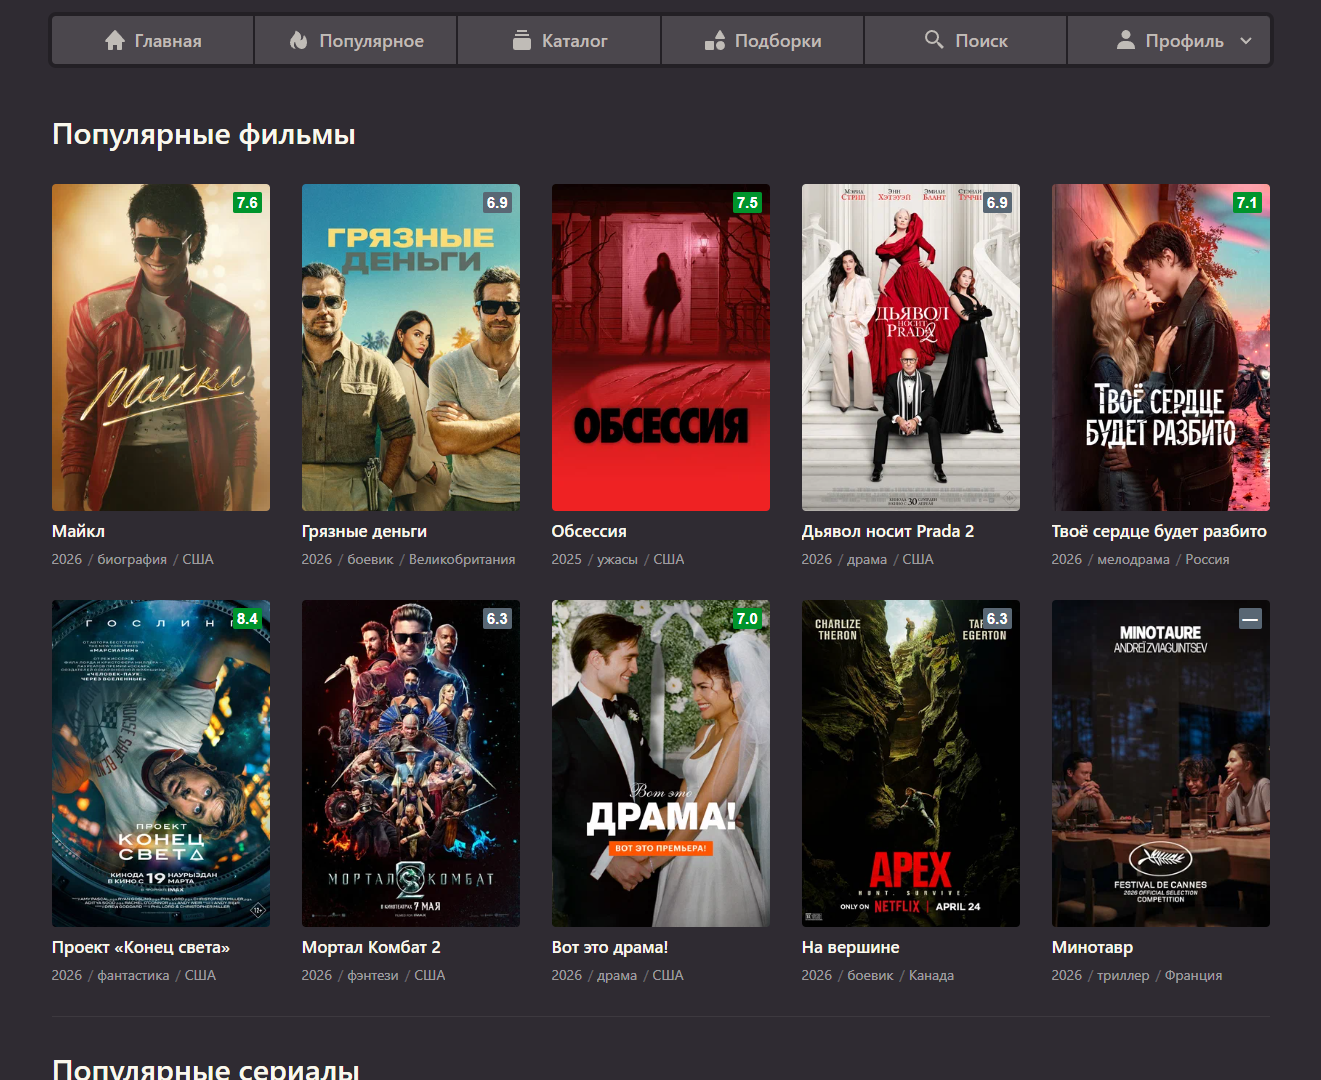Image resolution: width=1321 pixels, height=1080 pixels.
Task: Follow the Дьявол носит Prada 2 title
Action: click(888, 531)
